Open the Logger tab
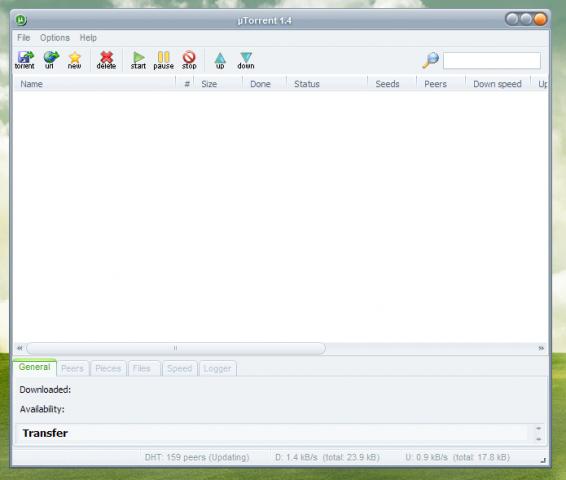 point(217,368)
